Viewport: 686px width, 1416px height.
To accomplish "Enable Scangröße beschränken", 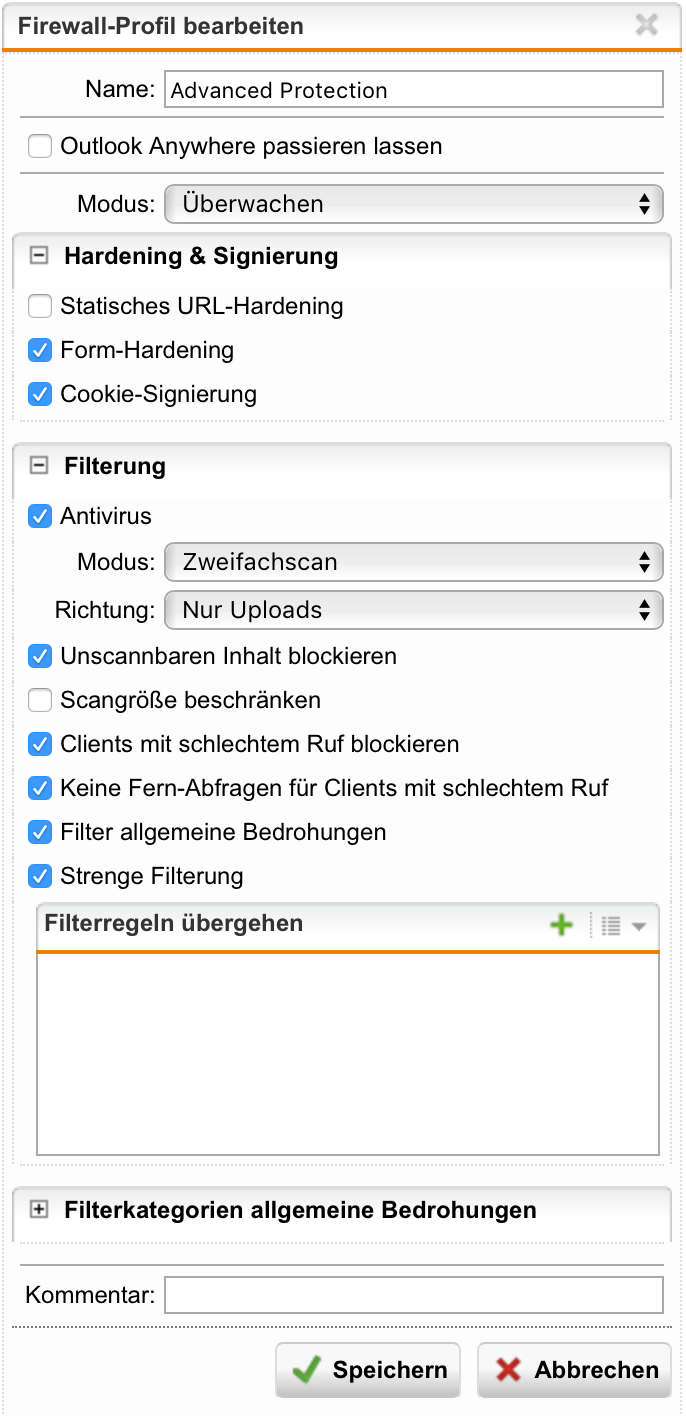I will [x=40, y=700].
